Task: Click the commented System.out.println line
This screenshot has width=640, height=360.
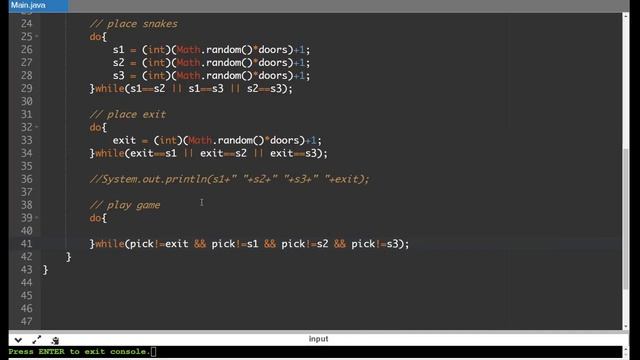Action: point(229,179)
